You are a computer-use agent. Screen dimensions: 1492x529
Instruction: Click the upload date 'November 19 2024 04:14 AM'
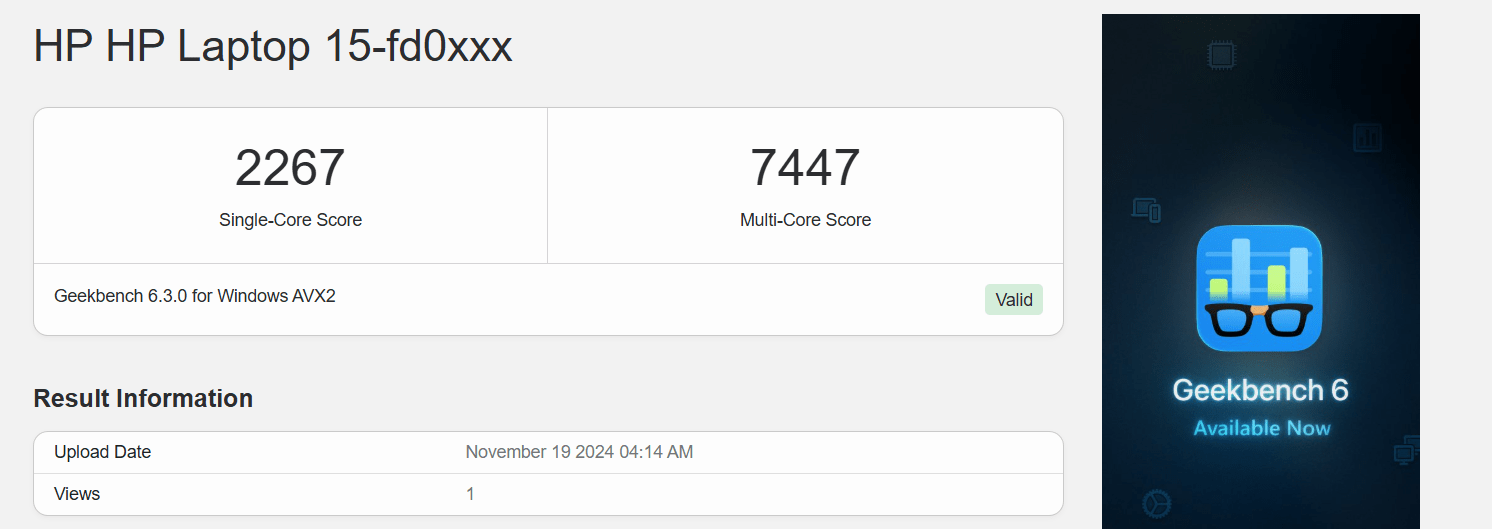coord(579,452)
